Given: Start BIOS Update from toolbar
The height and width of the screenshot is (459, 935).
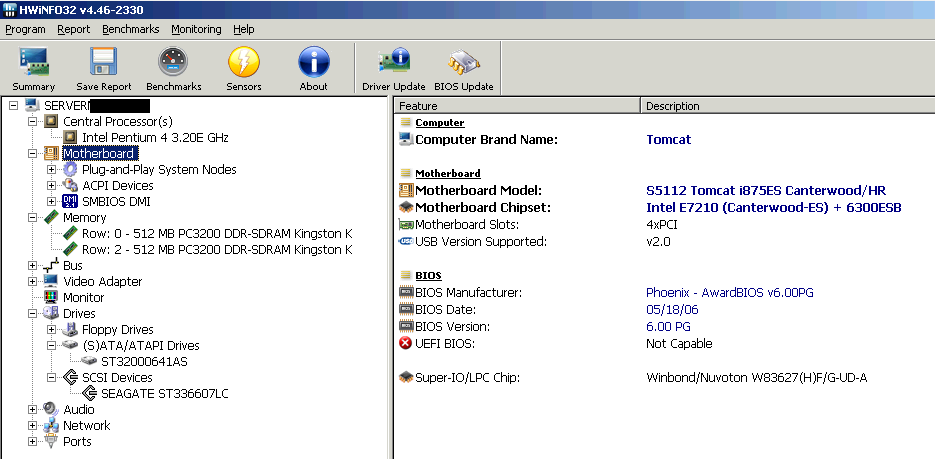Looking at the screenshot, I should point(464,61).
